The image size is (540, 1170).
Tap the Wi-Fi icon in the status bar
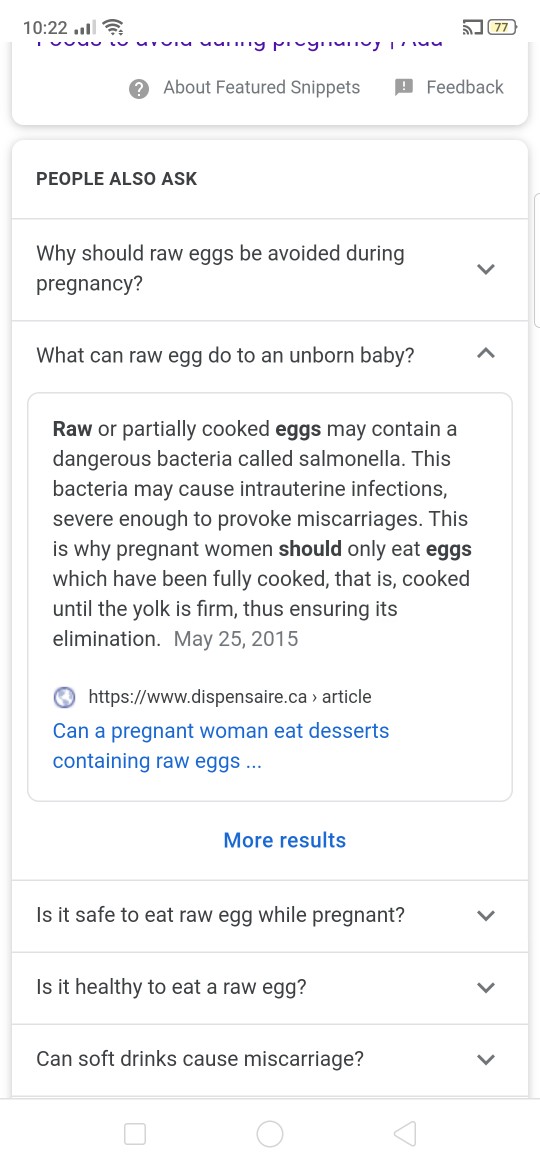click(x=113, y=28)
